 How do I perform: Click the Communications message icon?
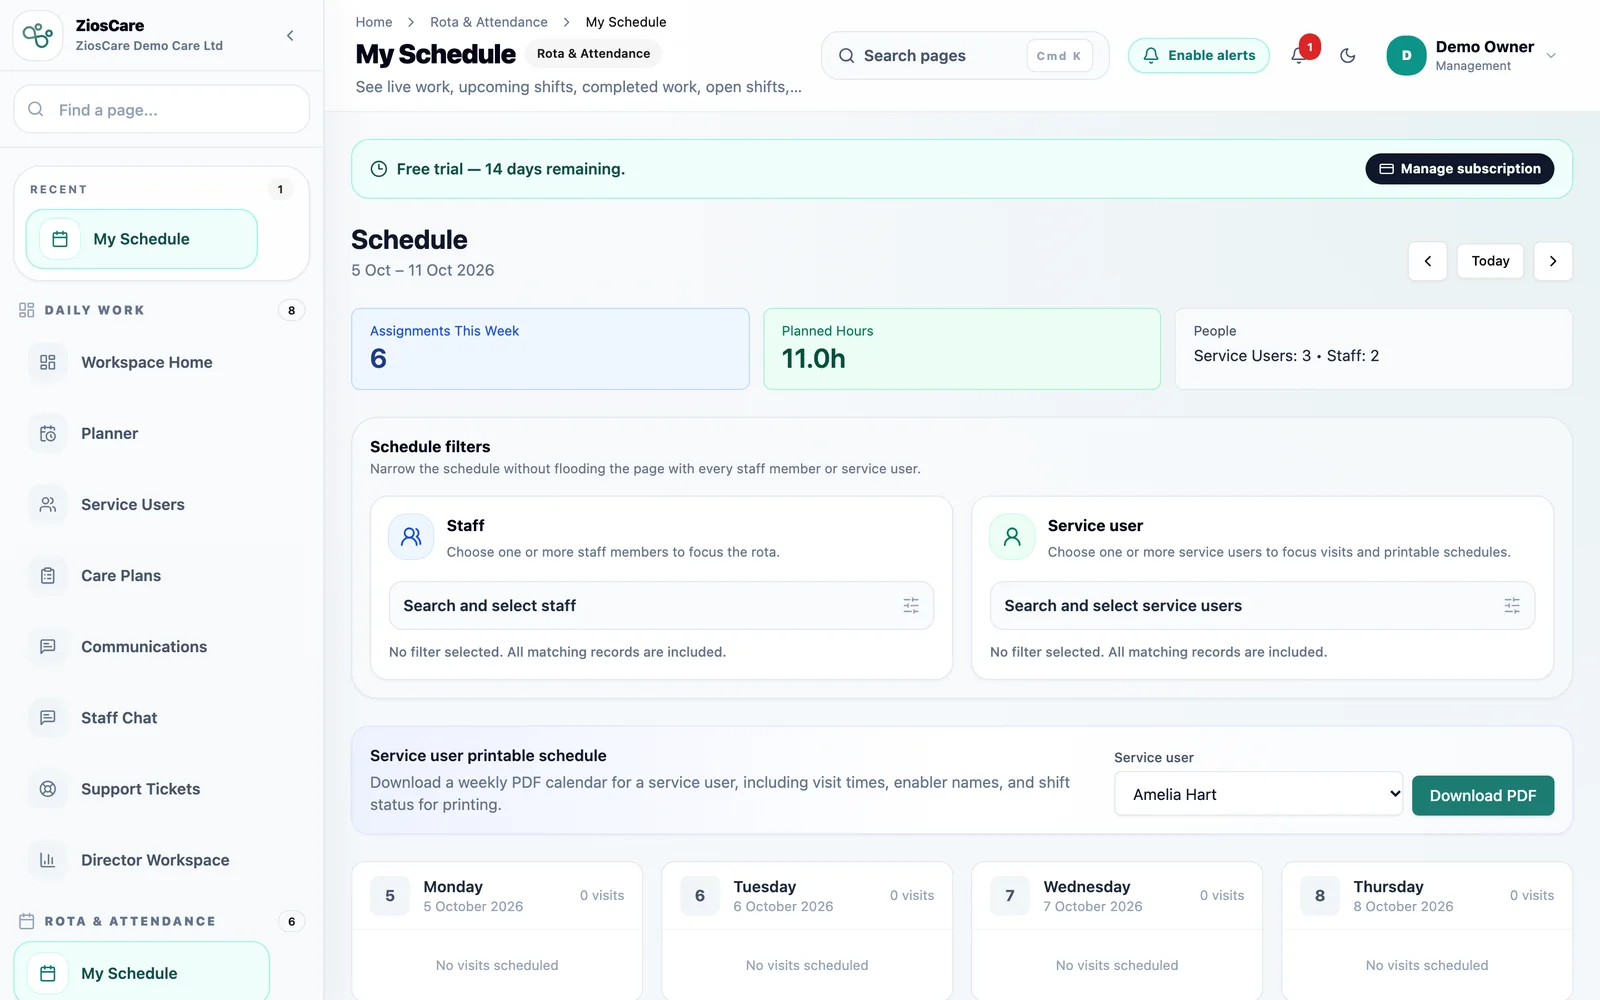click(x=48, y=647)
